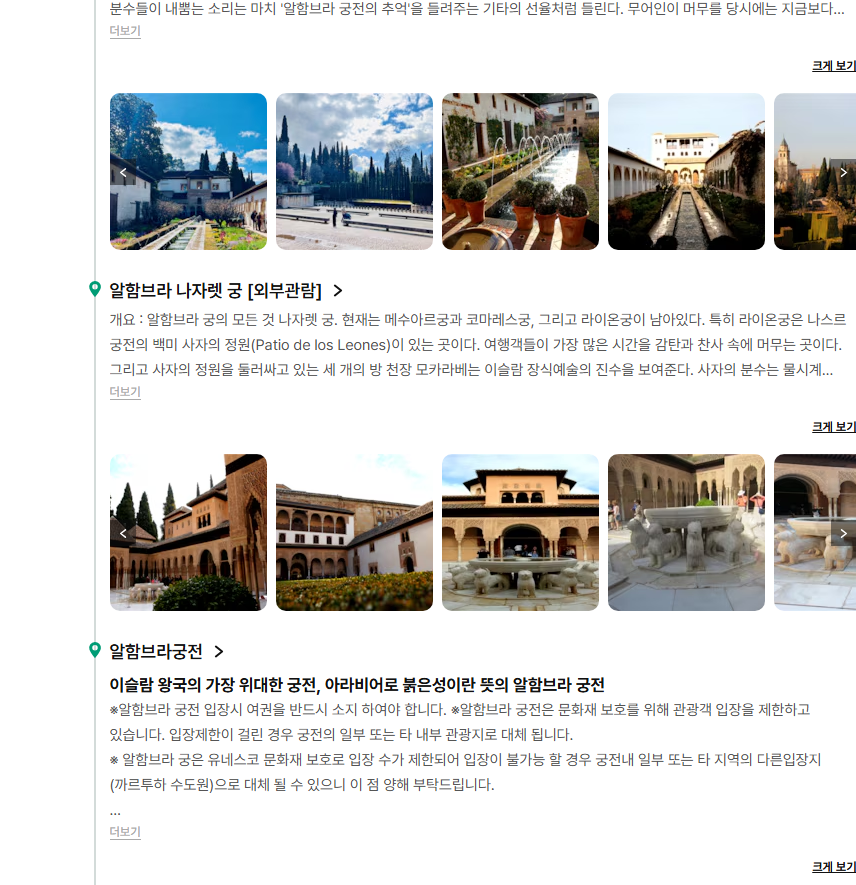Image resolution: width=856 pixels, height=885 pixels.
Task: Select the lion fountain photo in the second gallery
Action: click(686, 532)
